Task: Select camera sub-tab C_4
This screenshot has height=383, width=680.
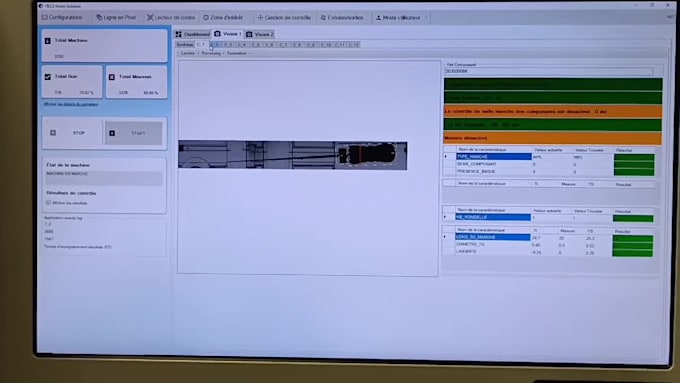Action: coord(242,45)
